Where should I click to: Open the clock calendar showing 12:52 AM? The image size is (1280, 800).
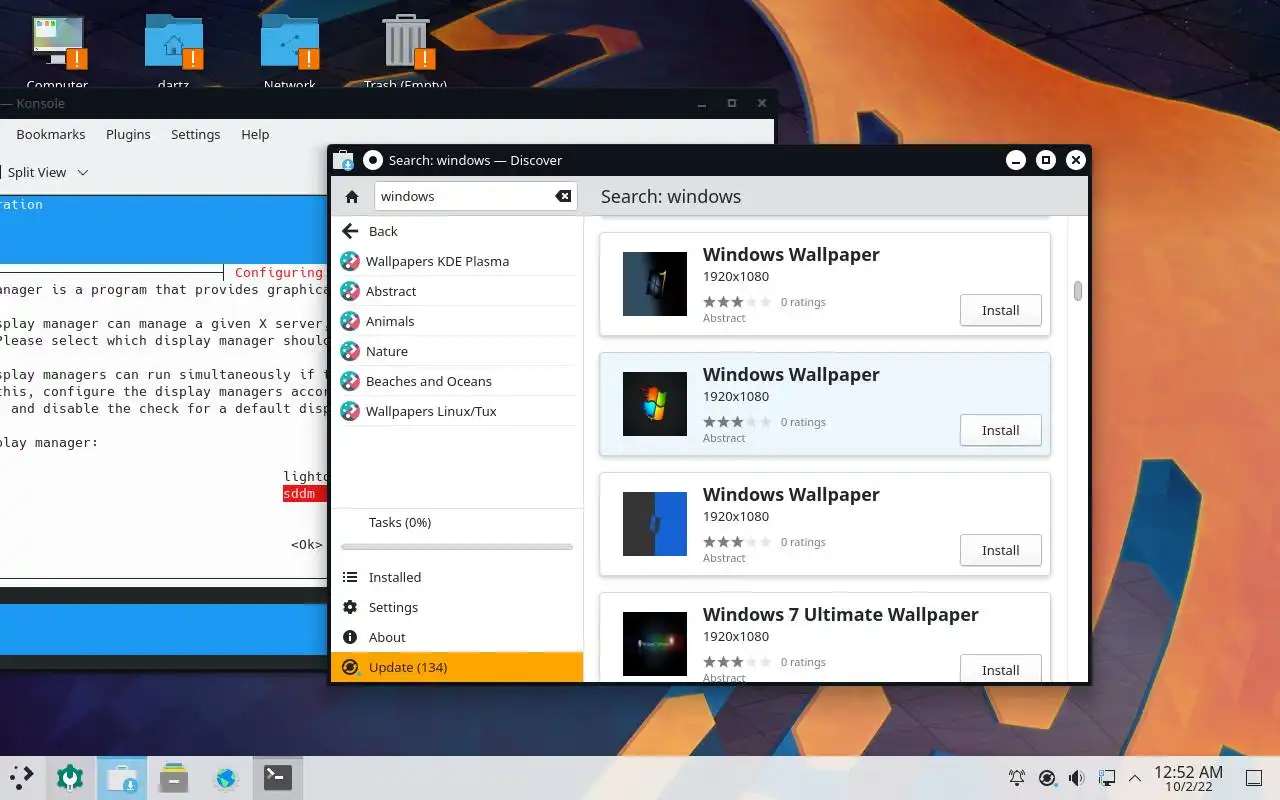[x=1188, y=778]
